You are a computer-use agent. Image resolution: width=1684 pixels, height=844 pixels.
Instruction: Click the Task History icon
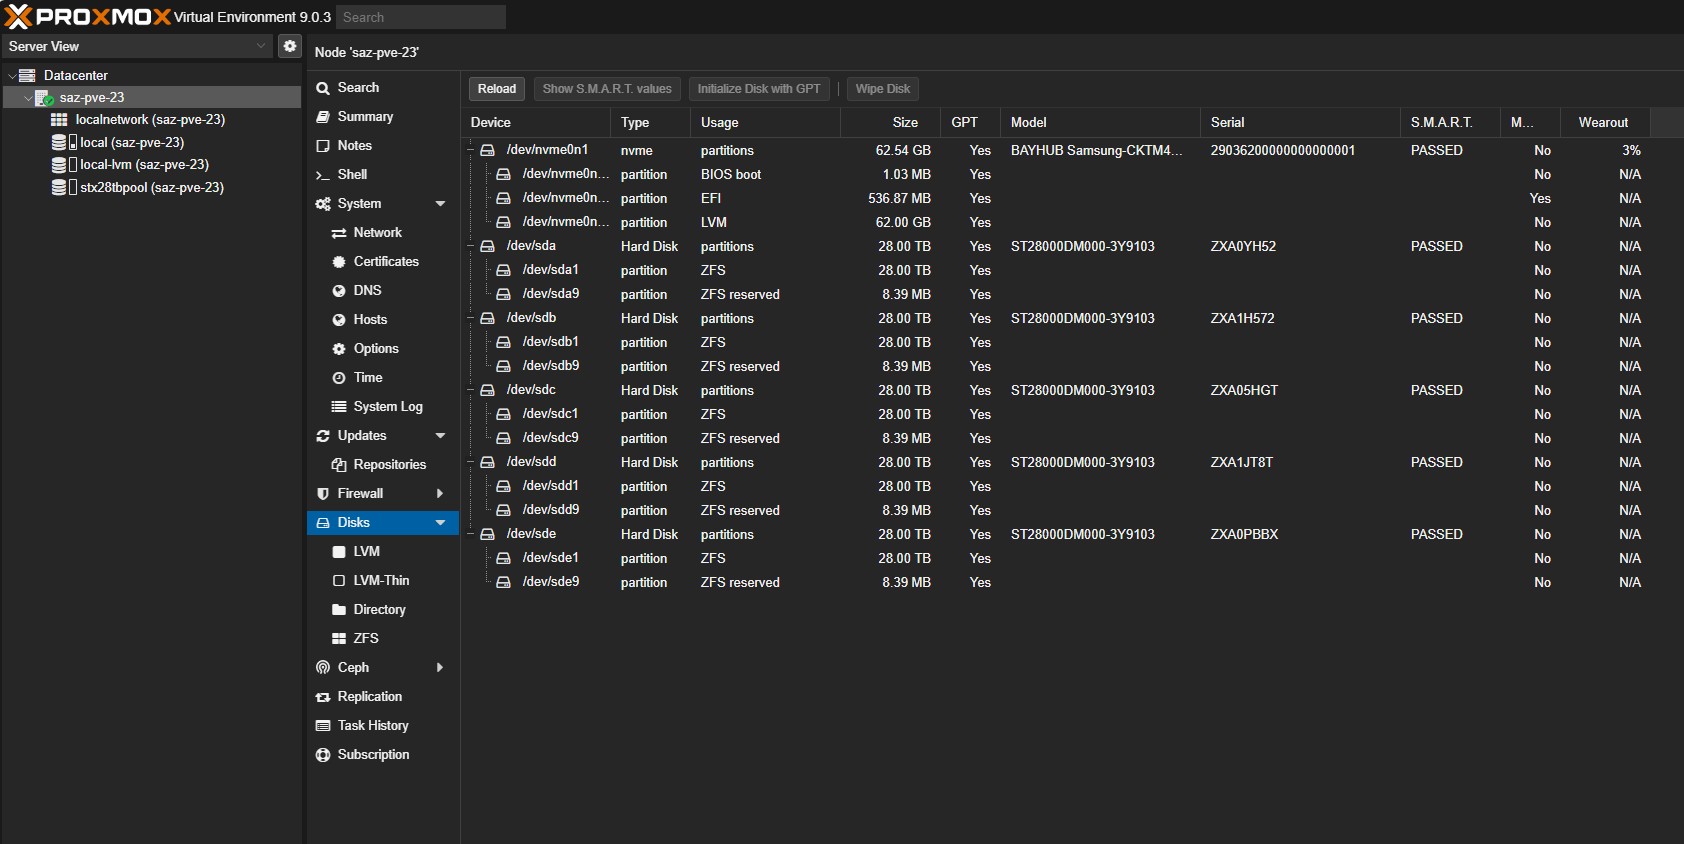point(323,726)
